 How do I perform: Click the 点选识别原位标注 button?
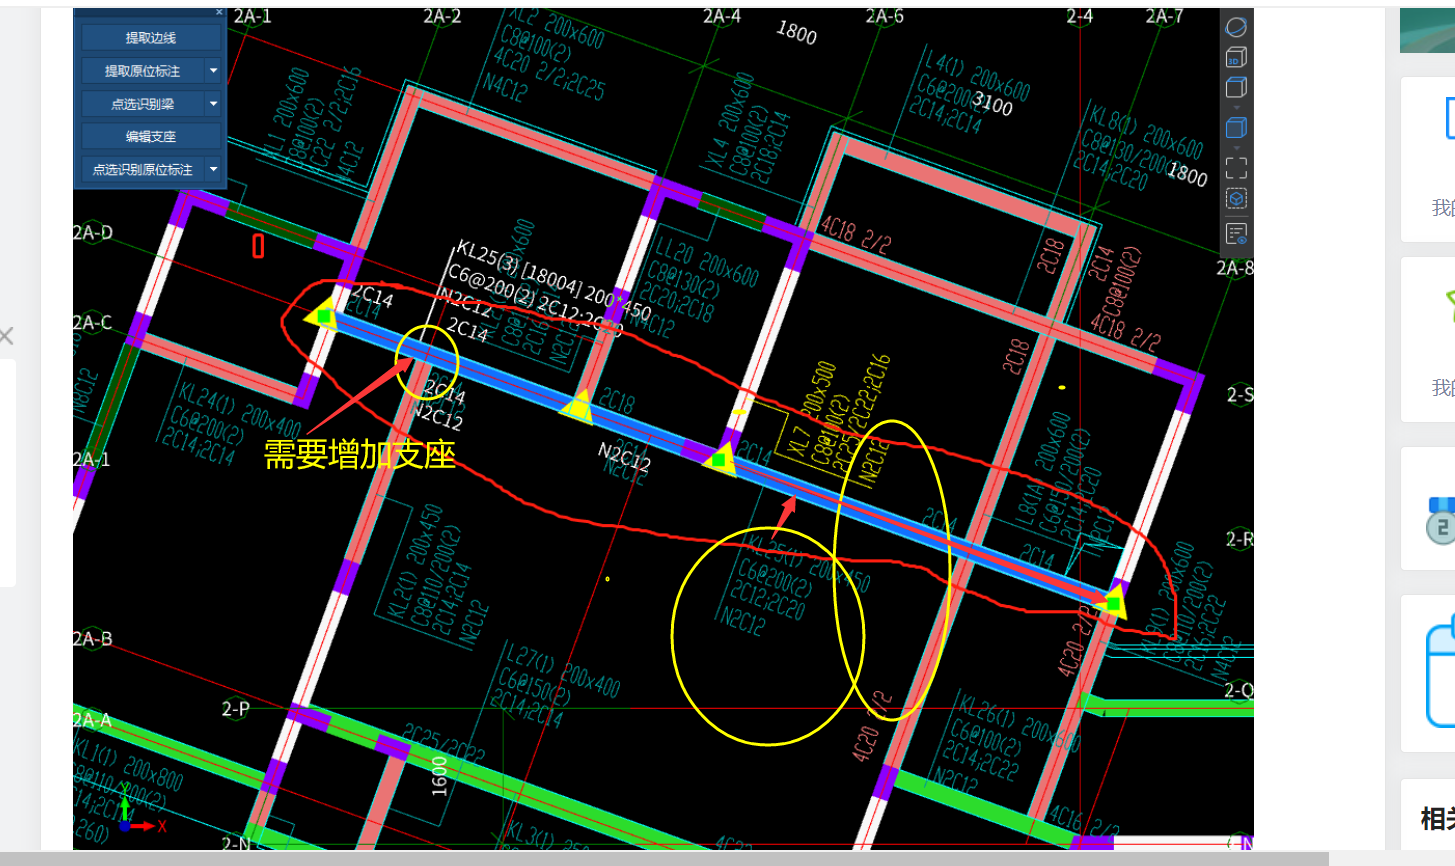tap(142, 170)
